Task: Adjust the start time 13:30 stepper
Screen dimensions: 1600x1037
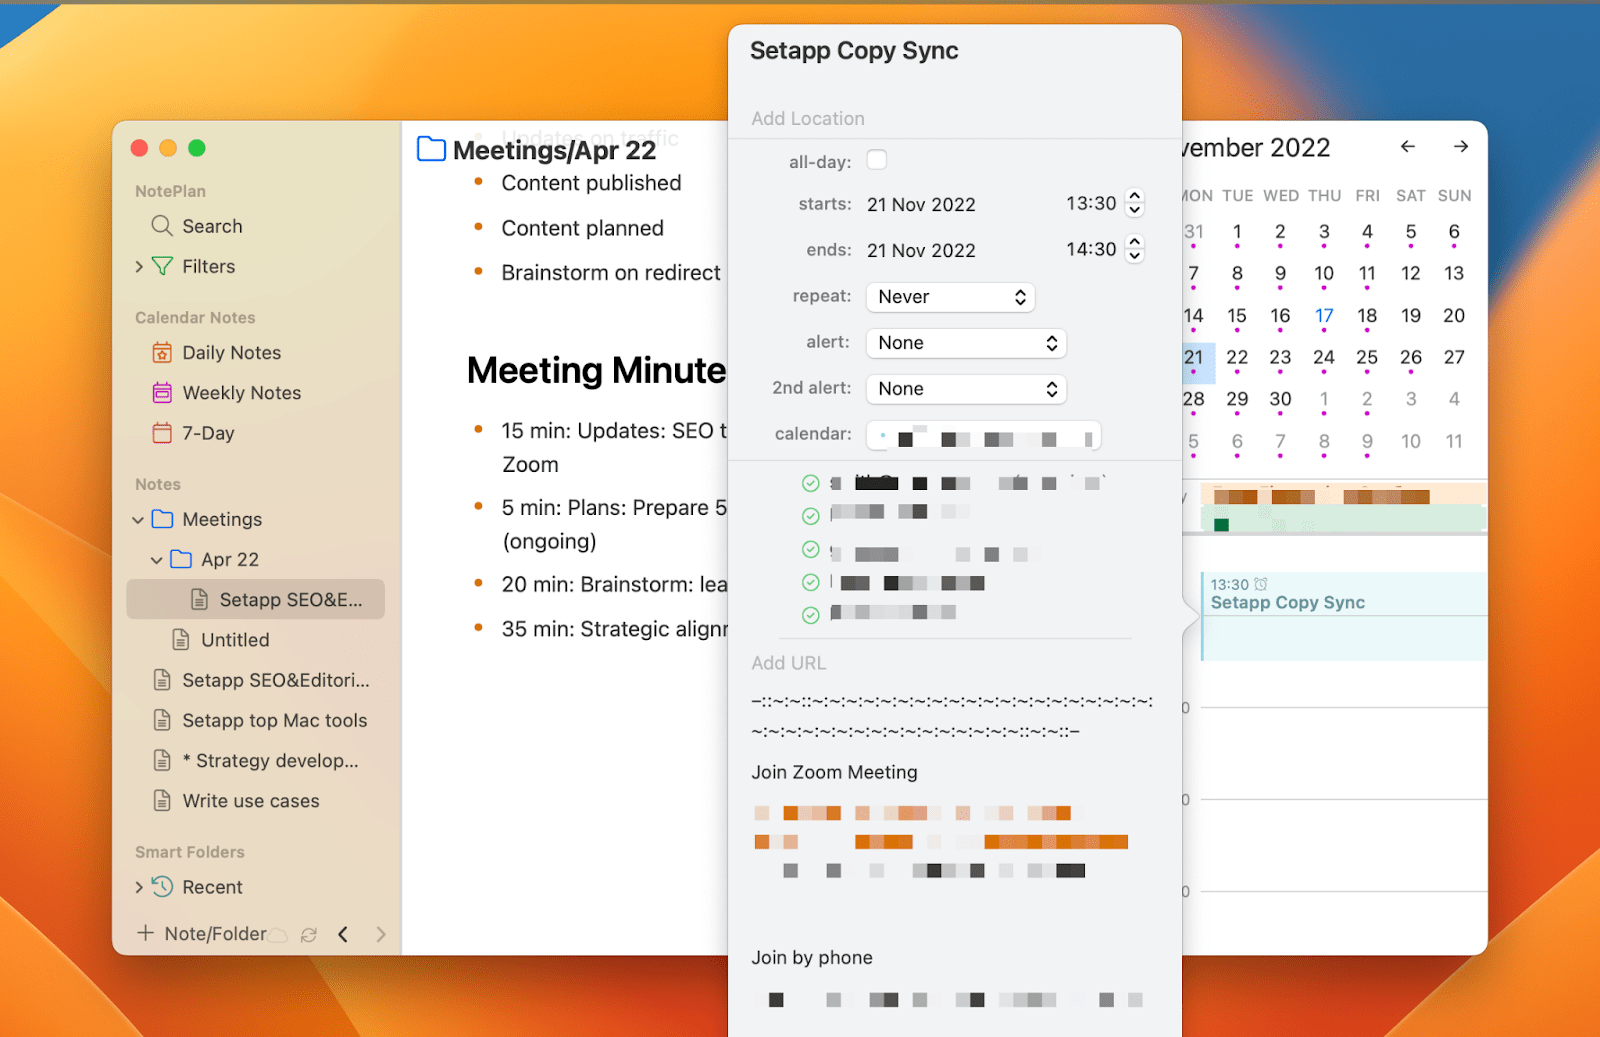Action: pos(1134,203)
